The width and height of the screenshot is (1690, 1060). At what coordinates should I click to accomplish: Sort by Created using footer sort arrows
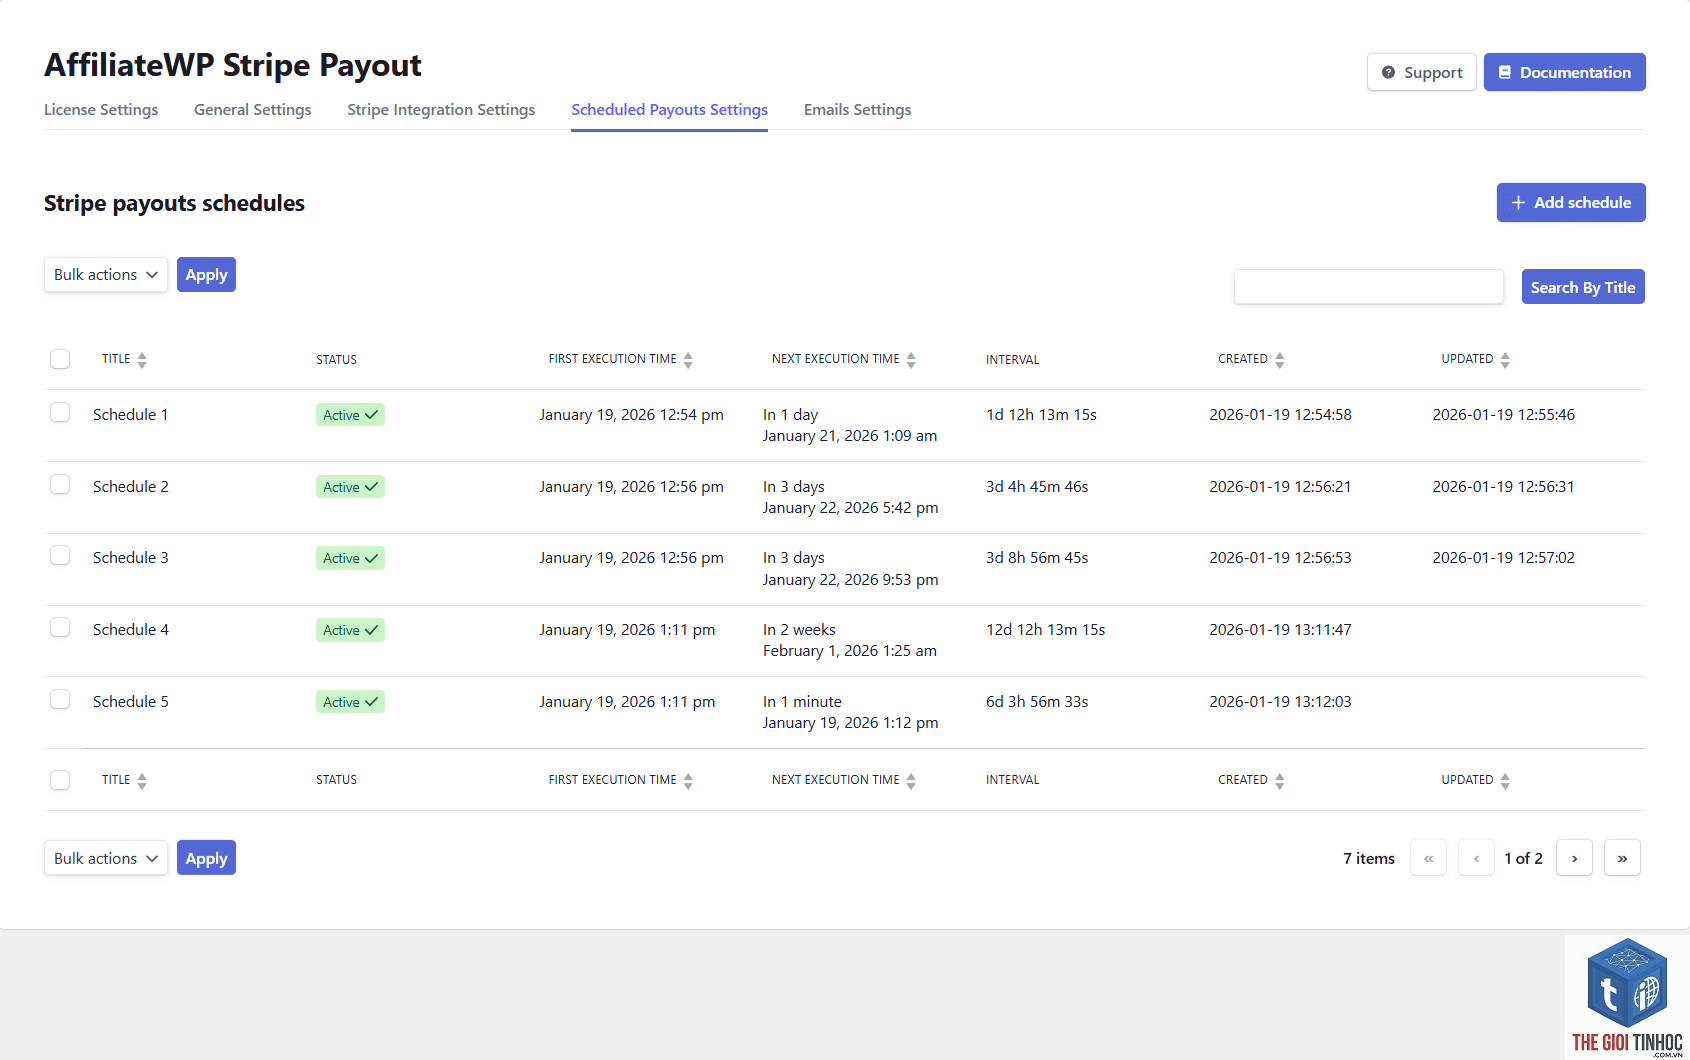(x=1280, y=781)
